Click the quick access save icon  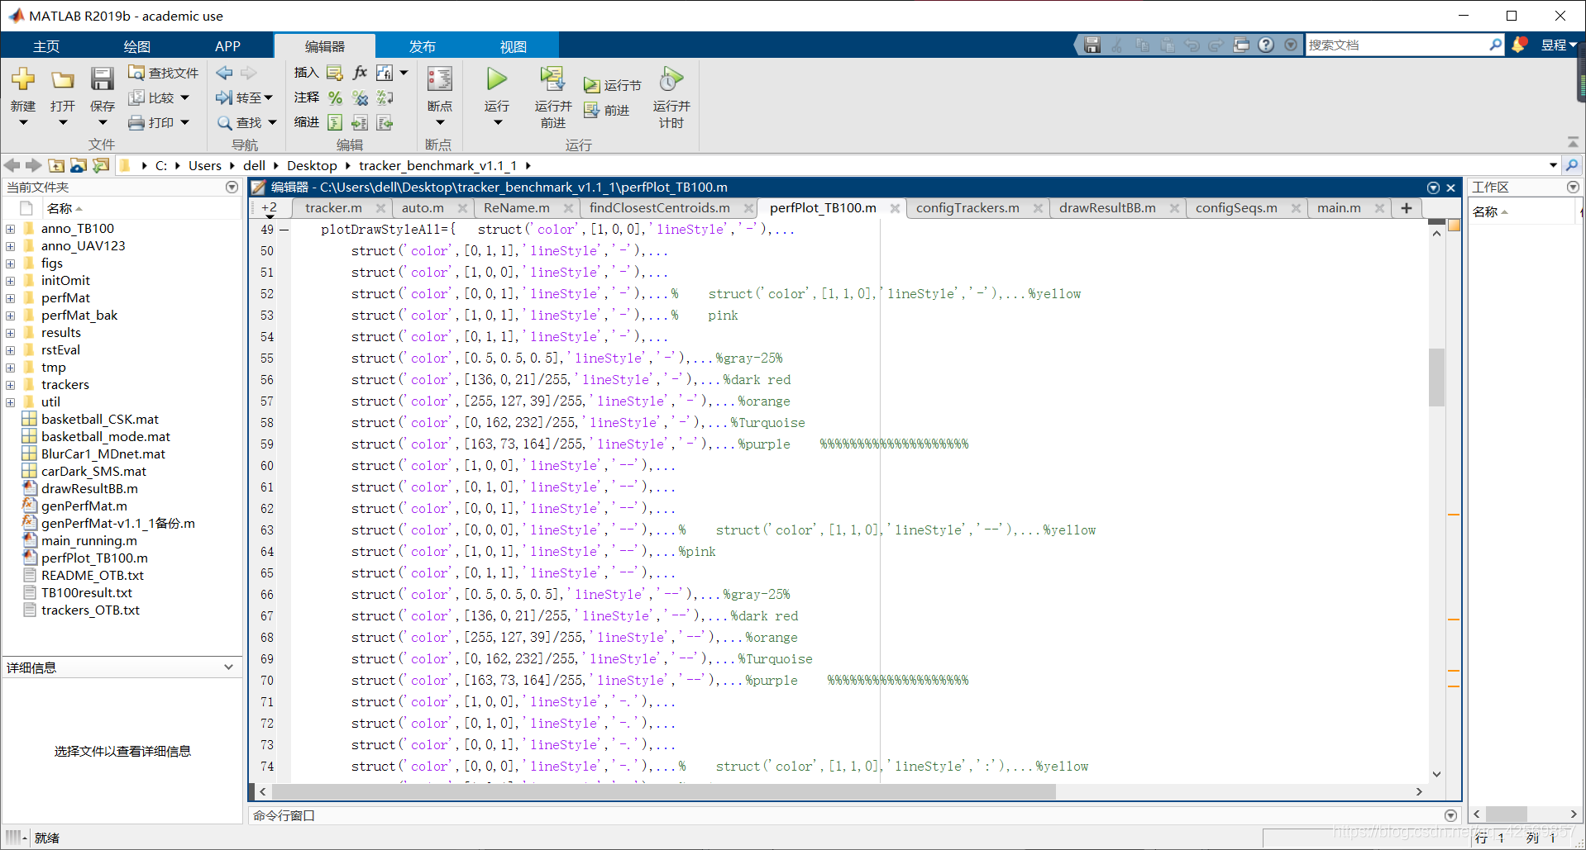[x=1092, y=45]
